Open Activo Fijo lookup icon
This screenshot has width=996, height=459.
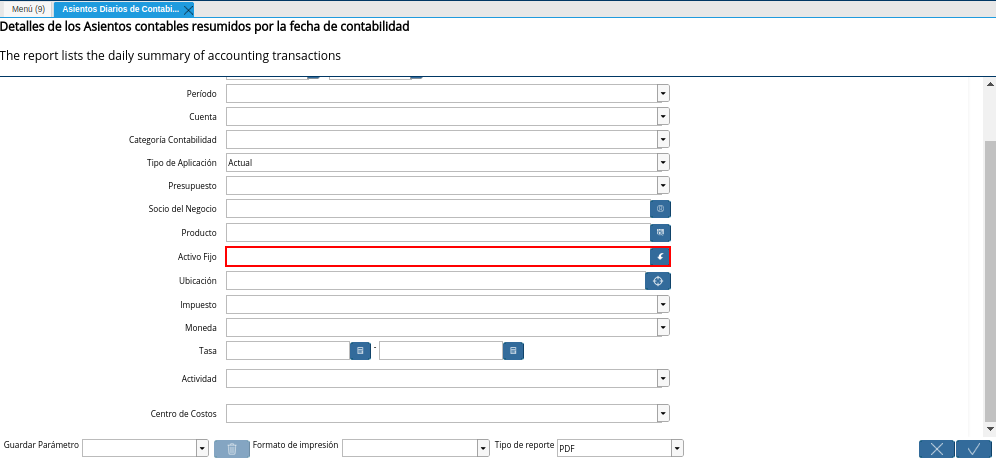coord(660,256)
